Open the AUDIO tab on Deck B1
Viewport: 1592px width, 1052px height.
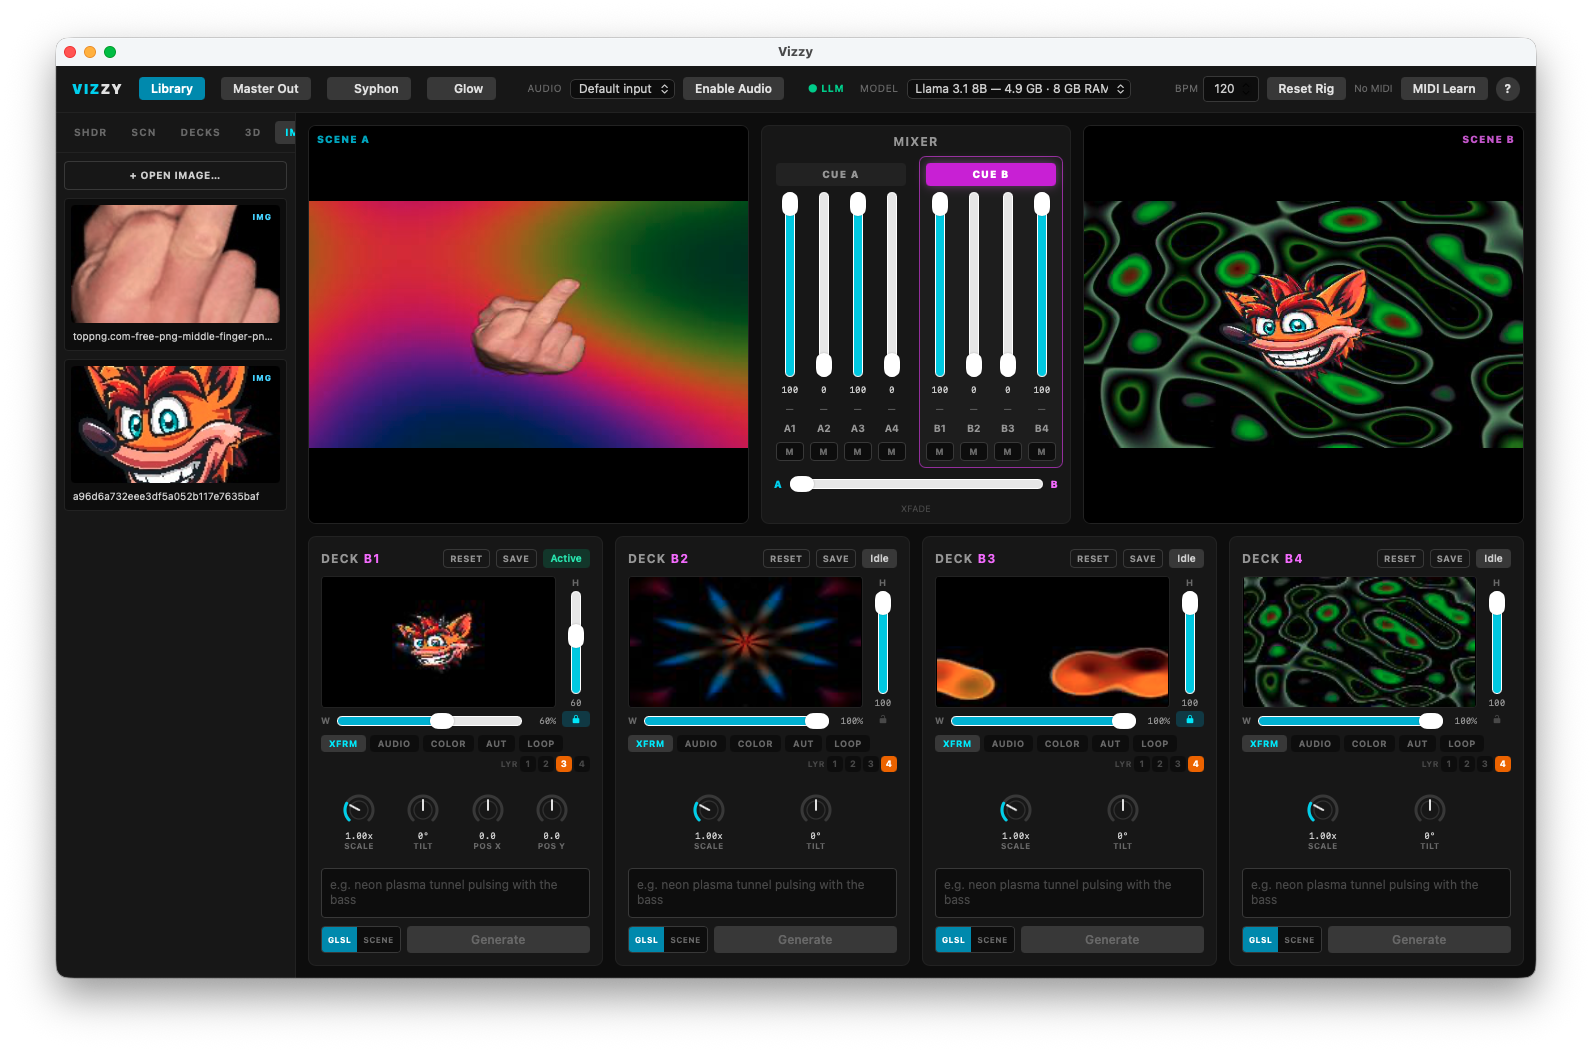pos(394,744)
